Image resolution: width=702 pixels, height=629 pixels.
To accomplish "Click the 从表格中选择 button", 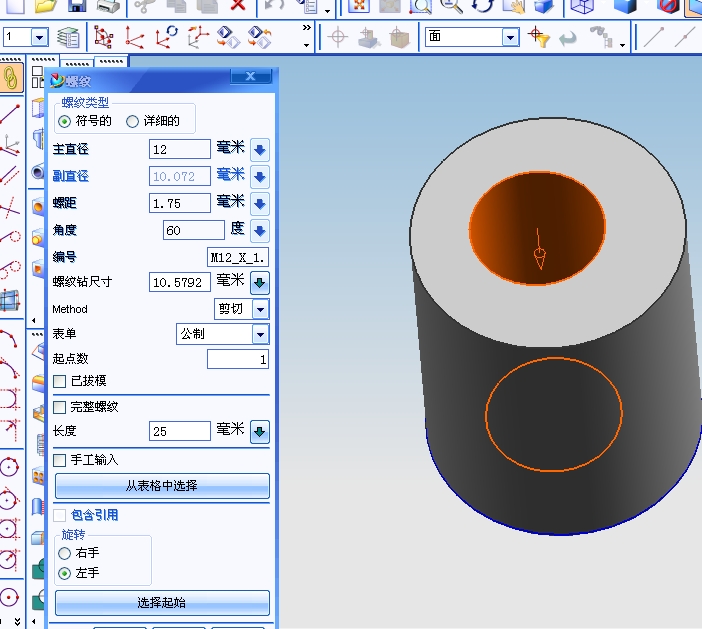I will click(x=162, y=486).
